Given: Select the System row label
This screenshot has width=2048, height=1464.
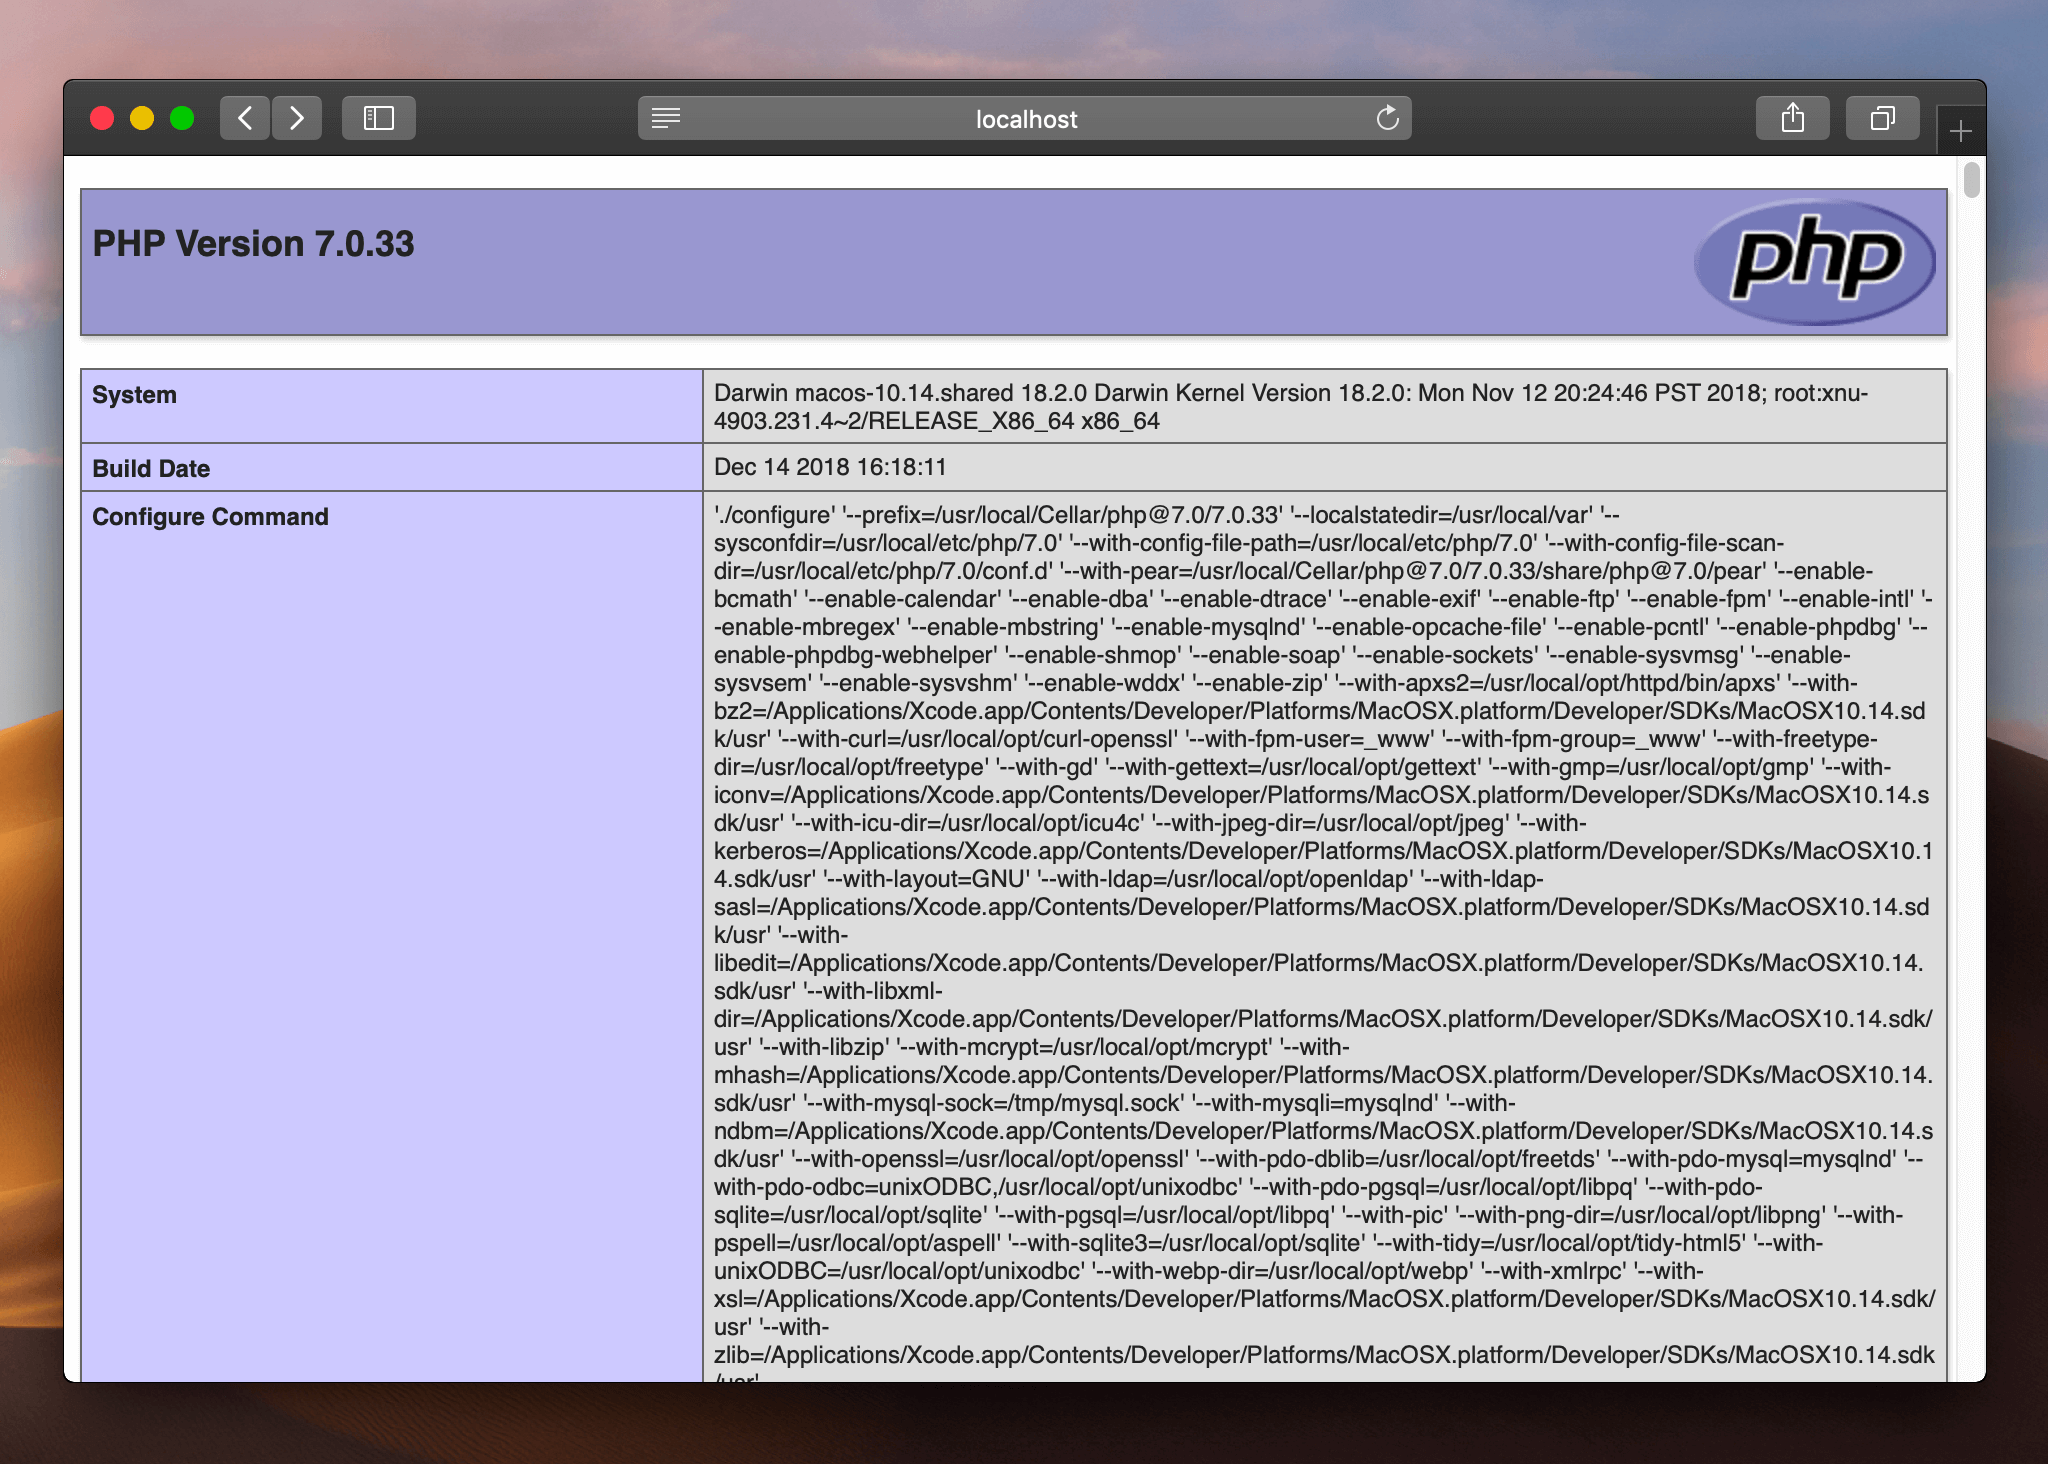Looking at the screenshot, I should click(x=134, y=395).
